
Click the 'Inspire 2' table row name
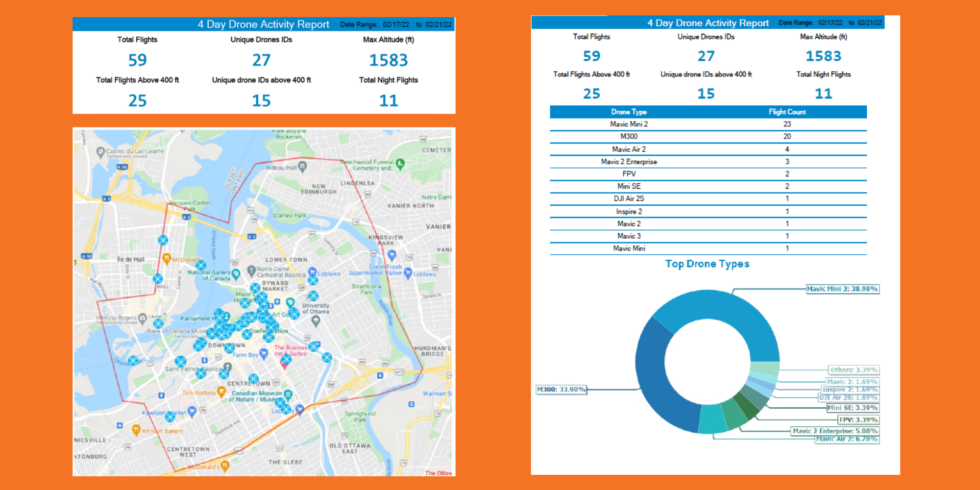coord(629,211)
